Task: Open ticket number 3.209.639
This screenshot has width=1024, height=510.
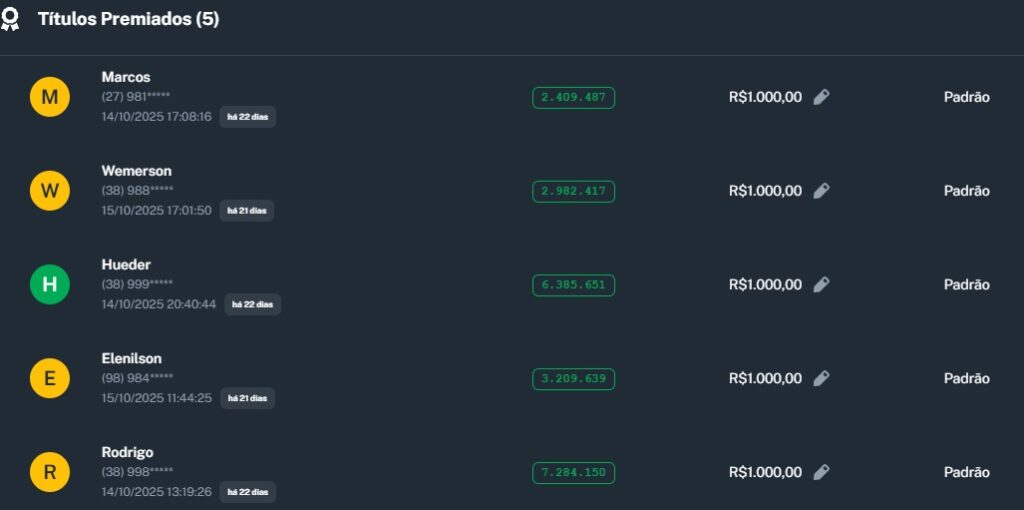Action: tap(573, 379)
